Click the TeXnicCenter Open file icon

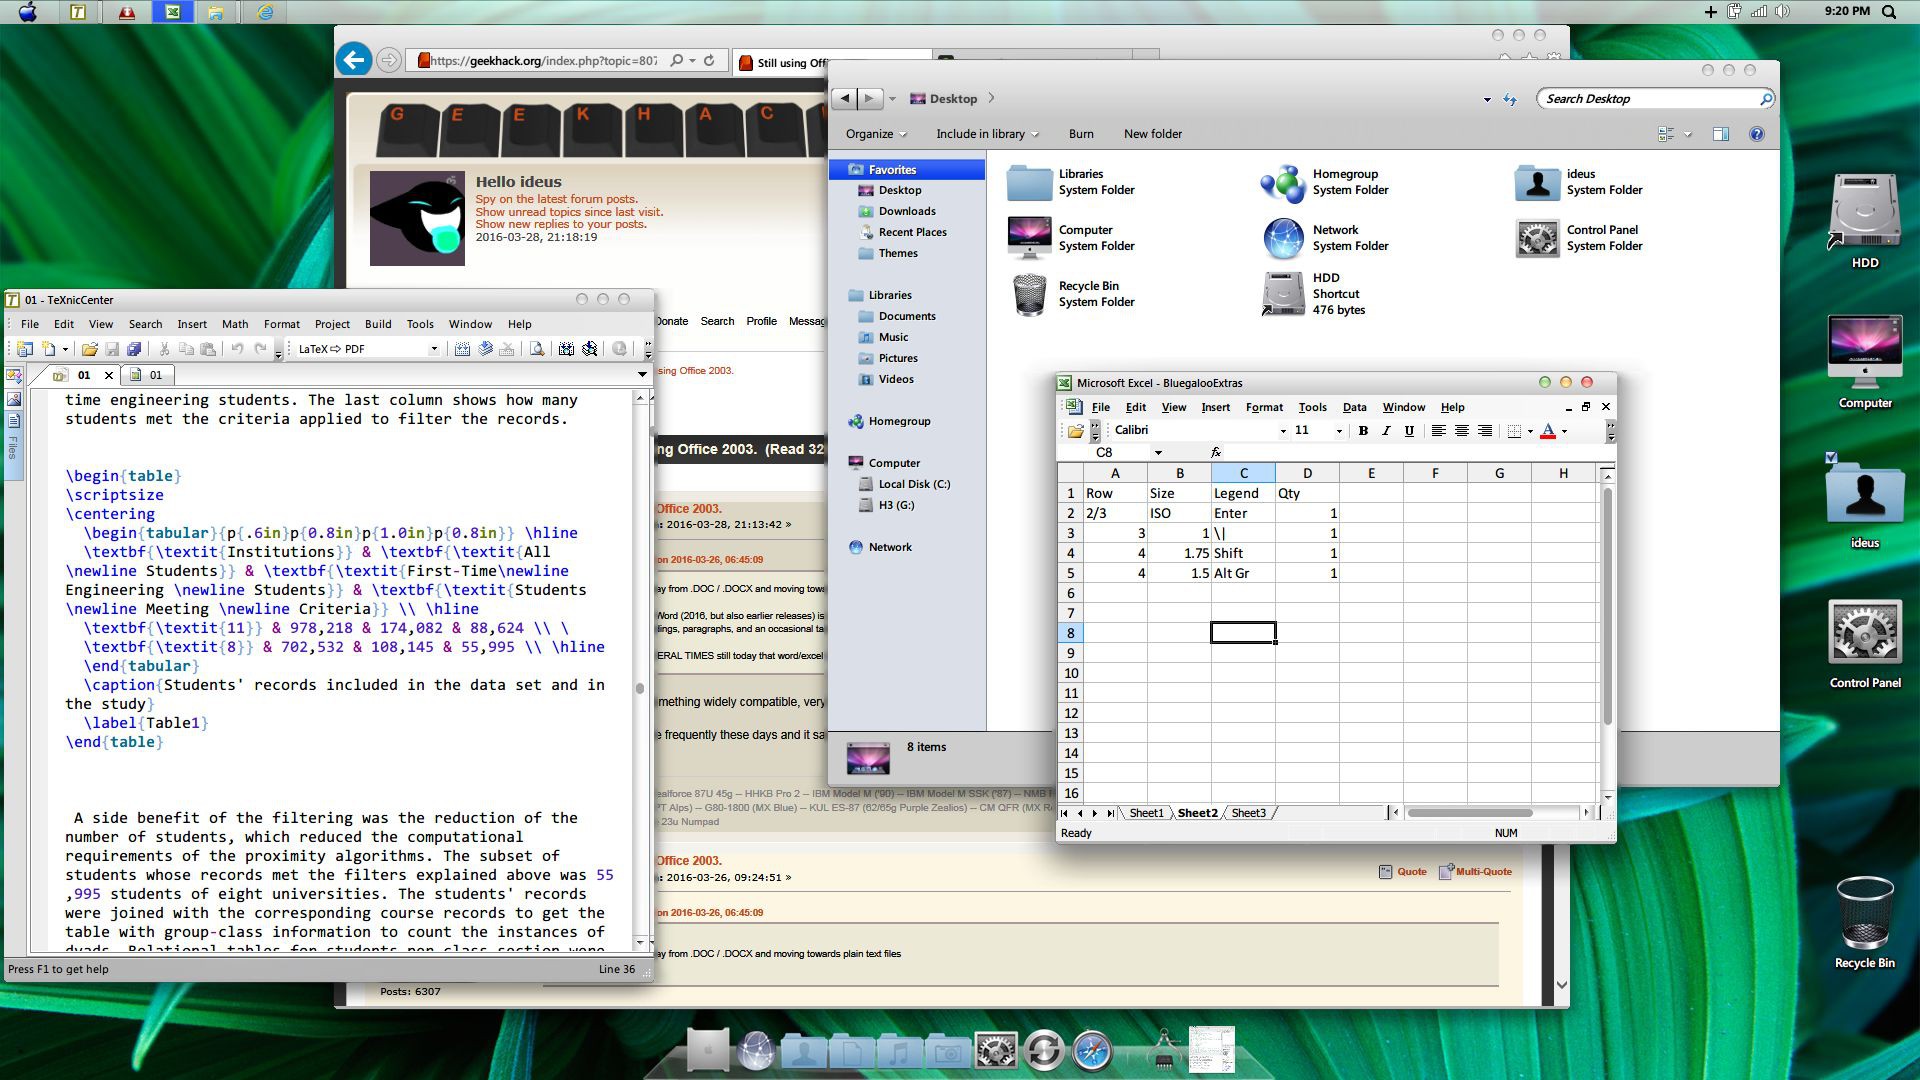tap(89, 349)
